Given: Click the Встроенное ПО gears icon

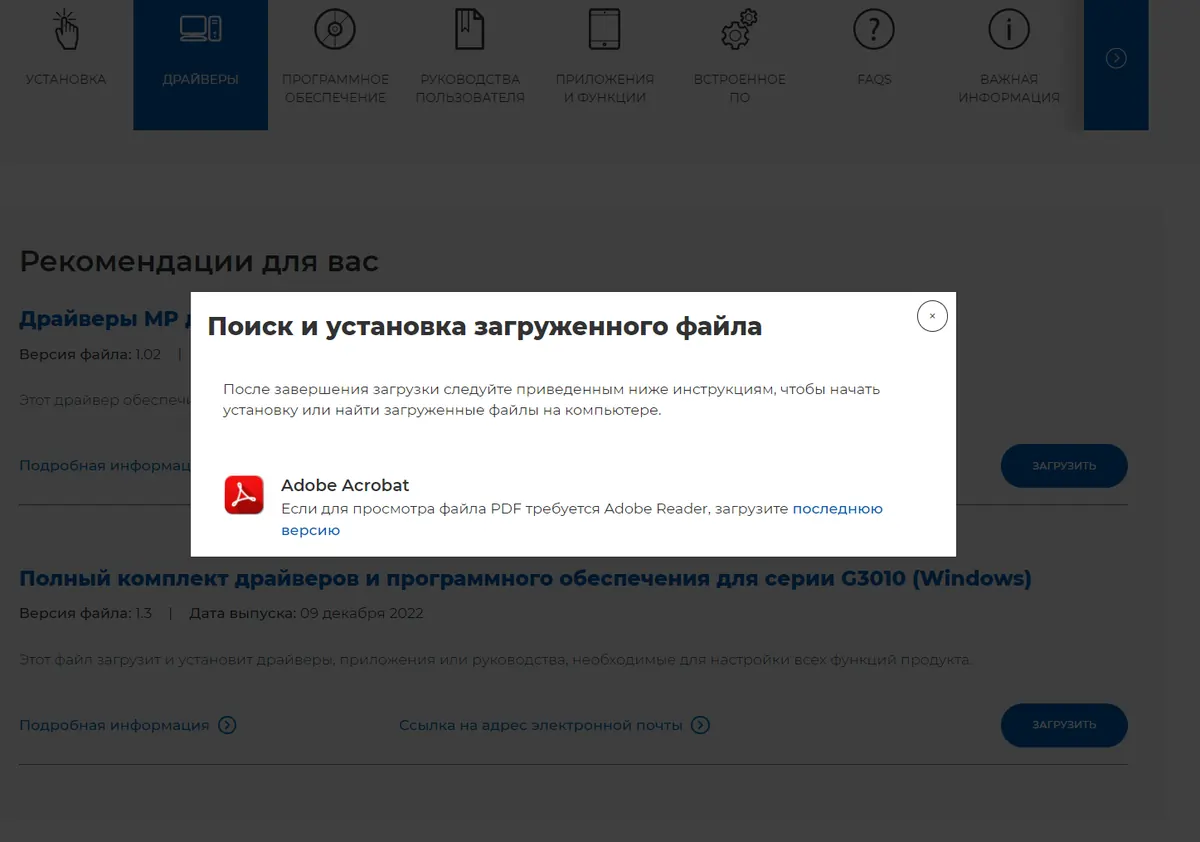Looking at the screenshot, I should point(740,30).
